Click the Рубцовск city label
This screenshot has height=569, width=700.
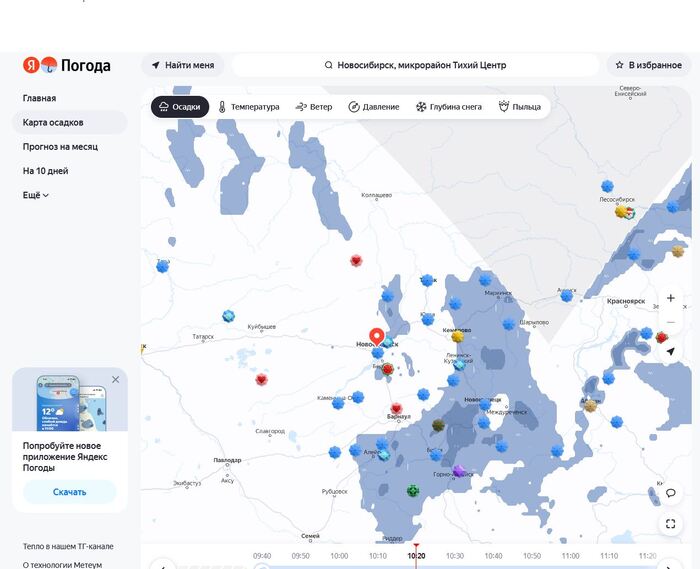[334, 491]
